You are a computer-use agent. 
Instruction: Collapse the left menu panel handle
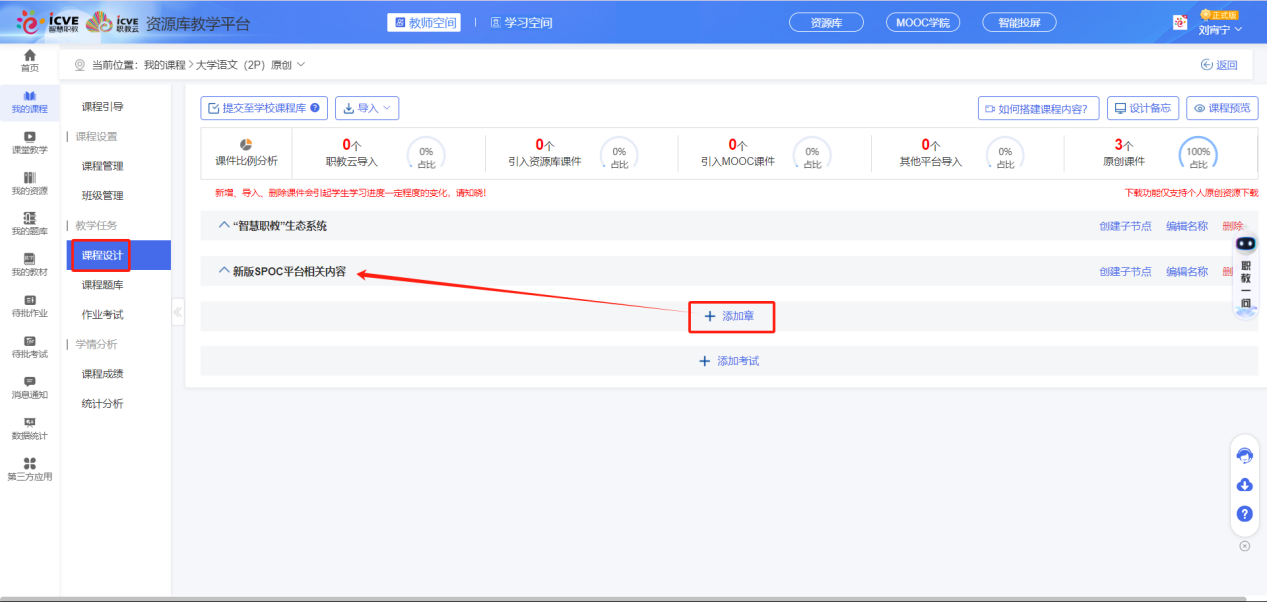coord(178,312)
